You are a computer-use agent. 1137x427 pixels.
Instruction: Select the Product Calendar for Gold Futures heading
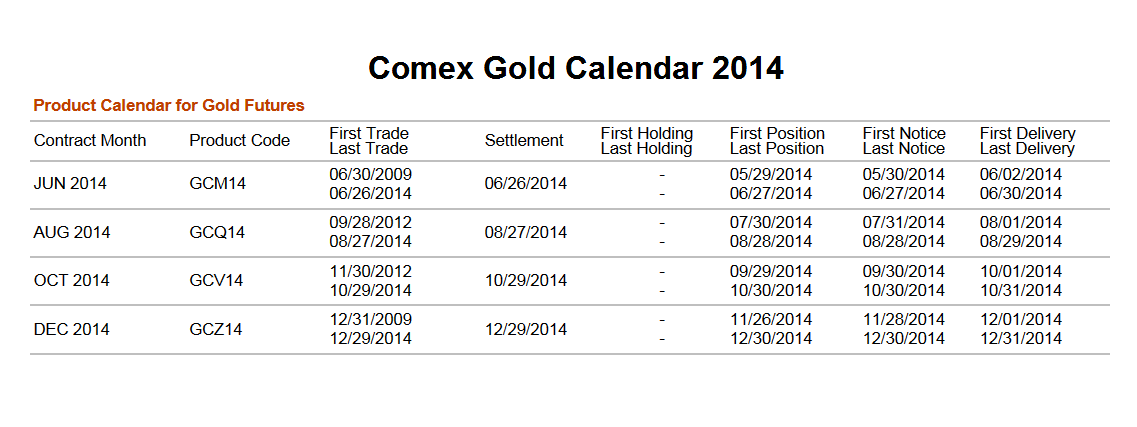pyautogui.click(x=168, y=105)
